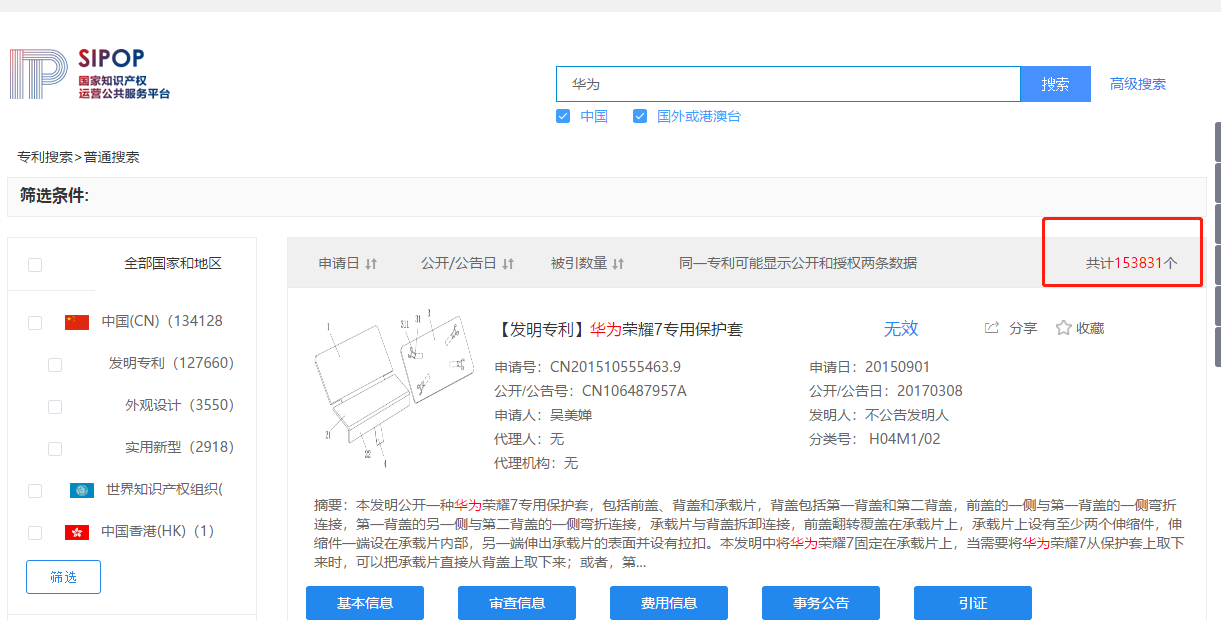Image resolution: width=1221 pixels, height=621 pixels.
Task: Sort by the 公开/公告日 column header
Action: [x=459, y=263]
